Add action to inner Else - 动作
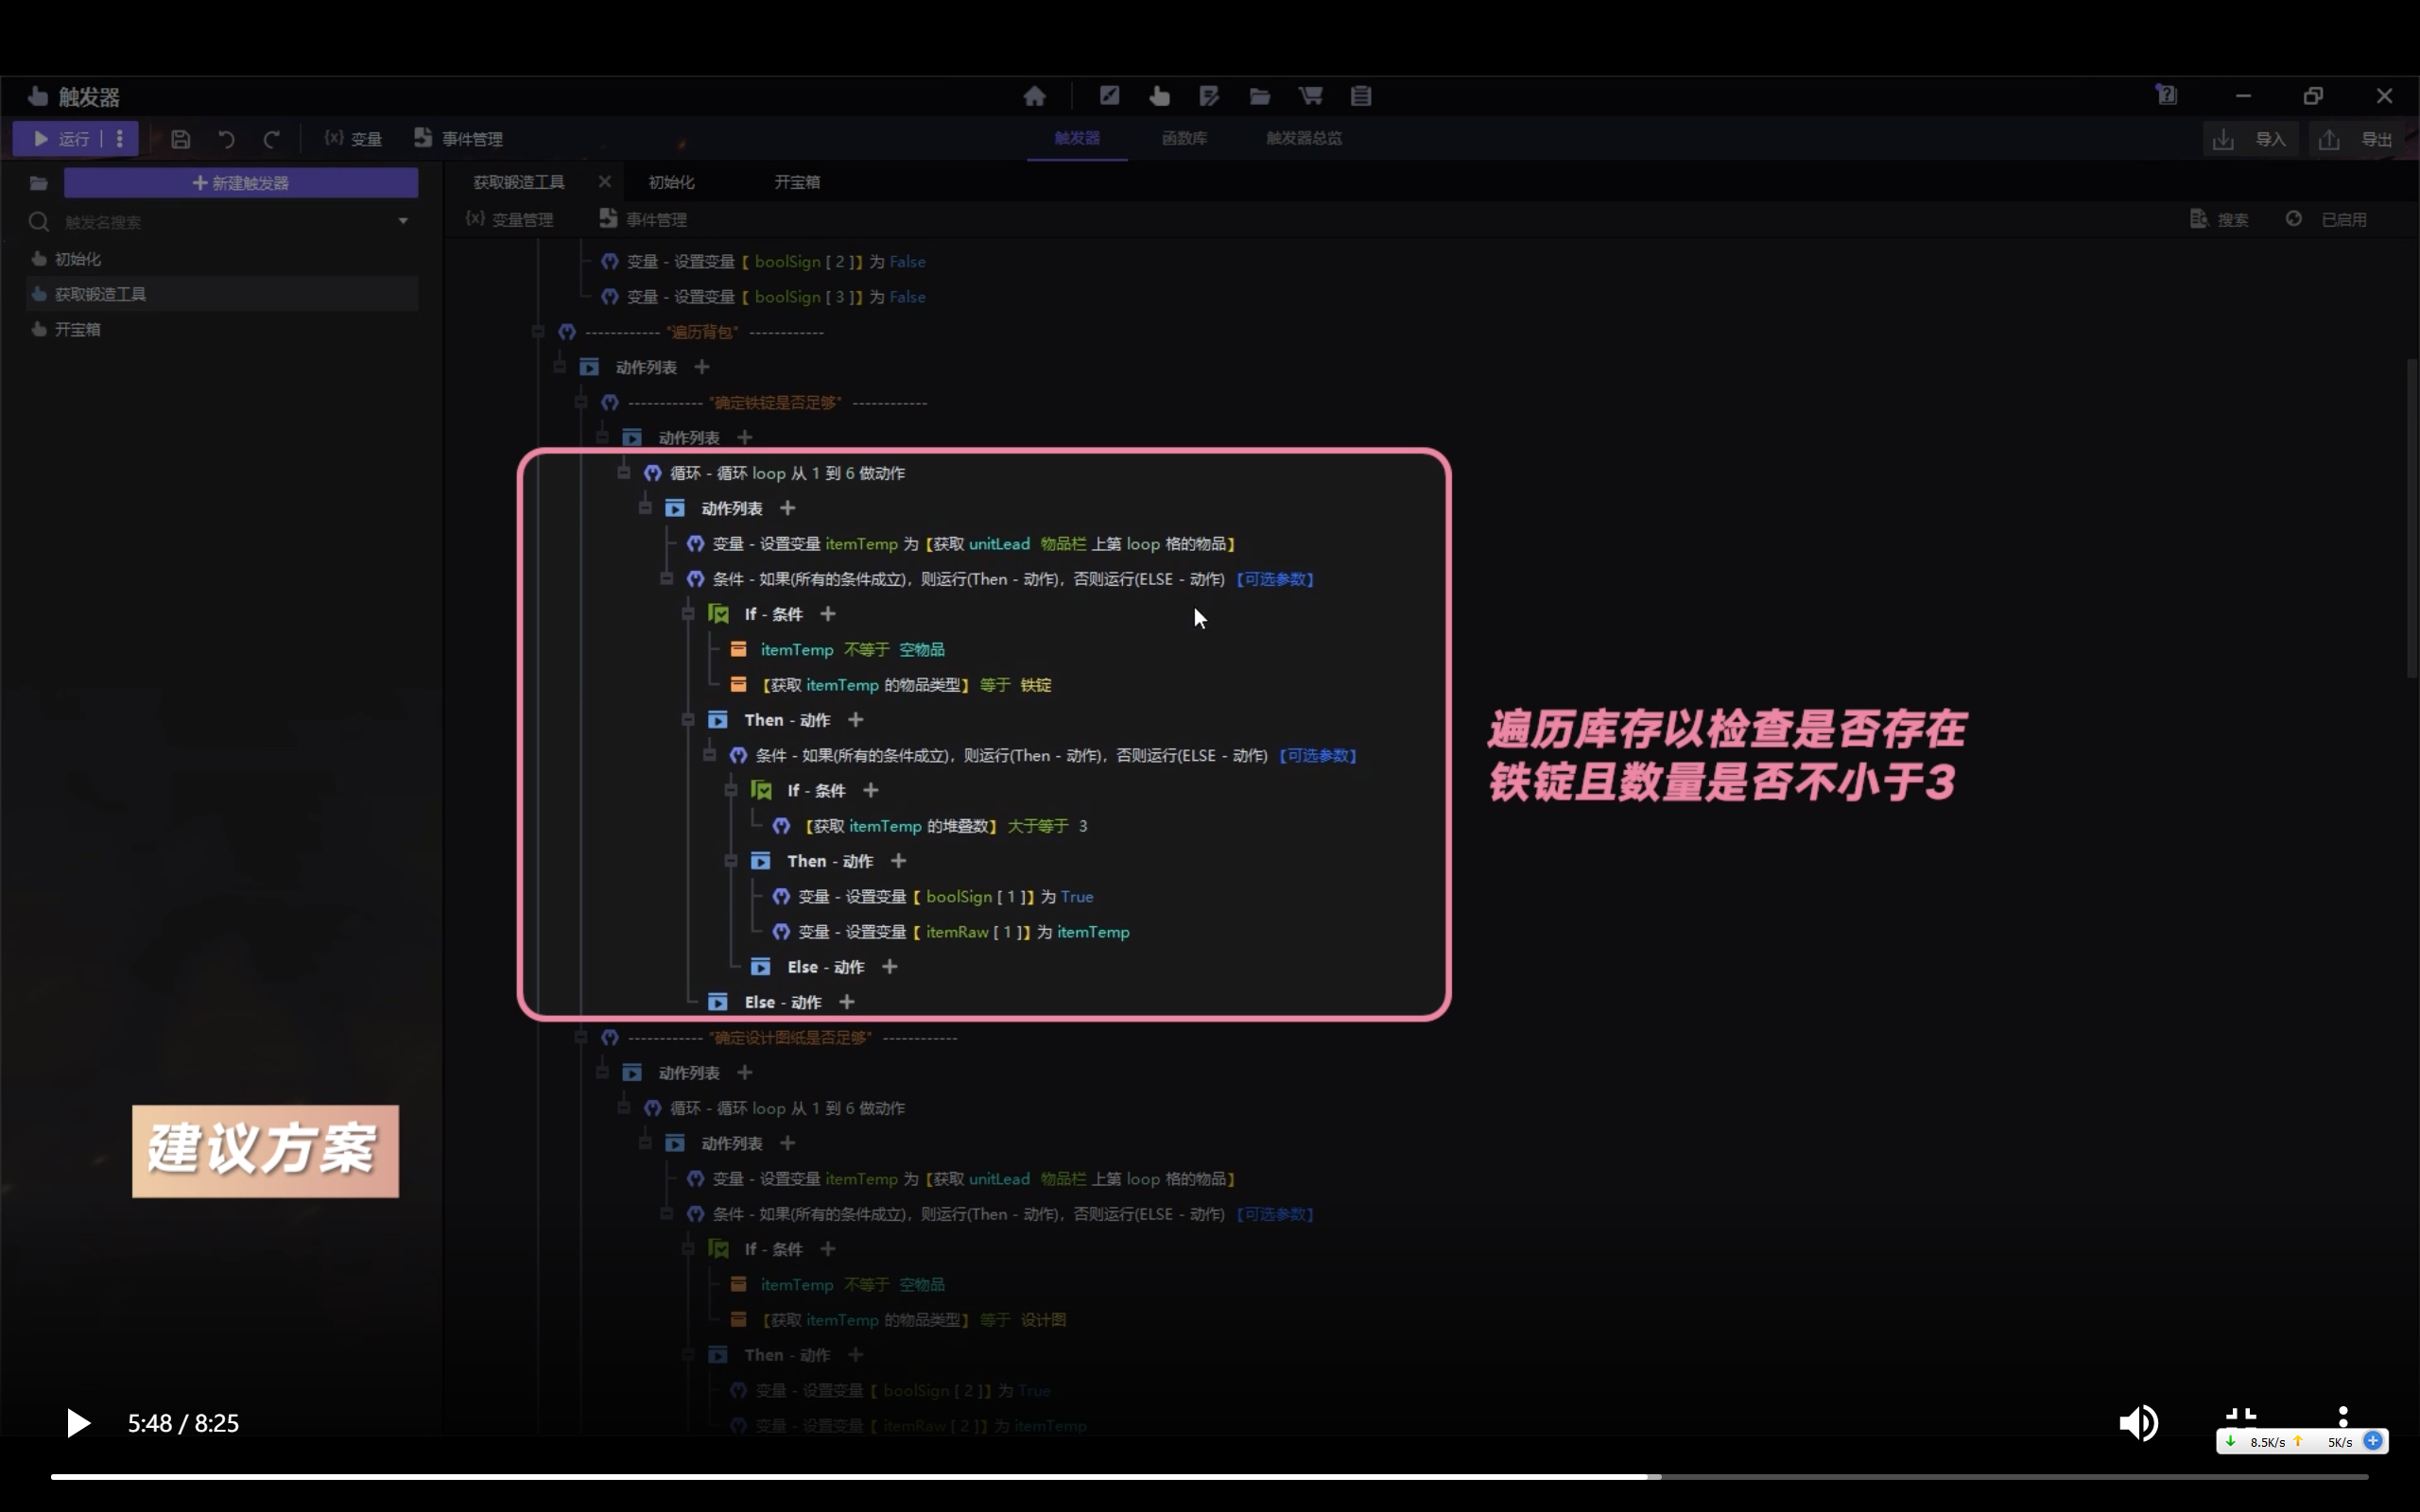The height and width of the screenshot is (1512, 2420). tap(890, 966)
